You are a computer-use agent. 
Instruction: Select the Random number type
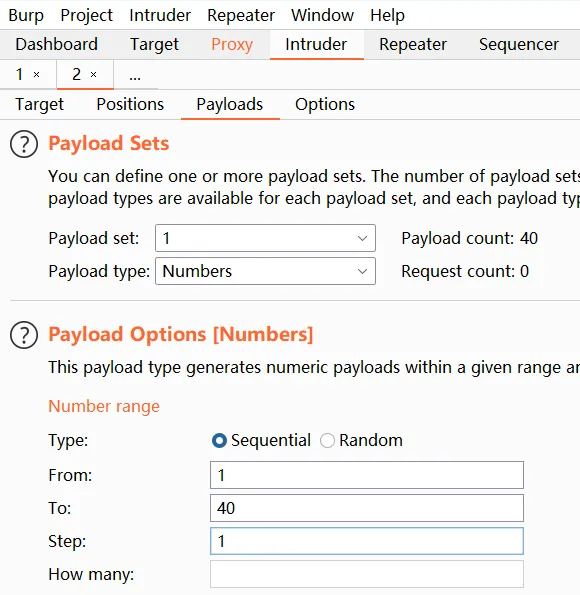(327, 441)
